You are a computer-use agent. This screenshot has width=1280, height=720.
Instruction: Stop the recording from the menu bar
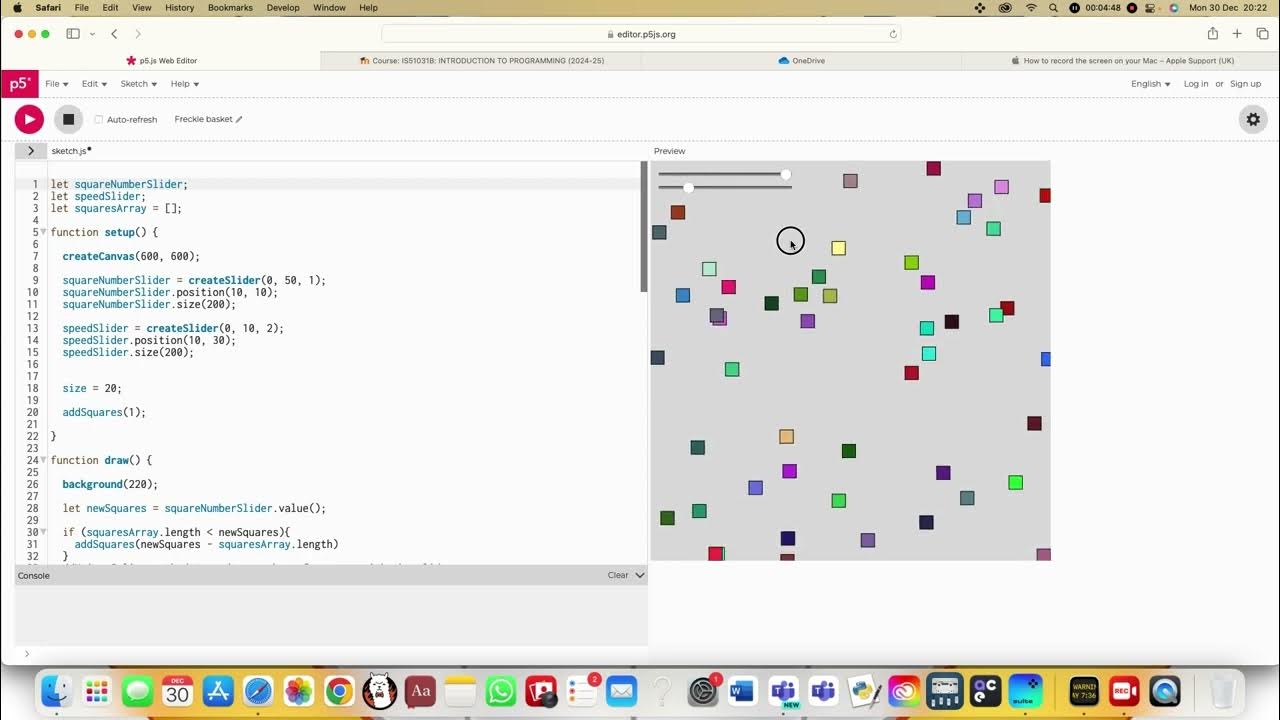click(1132, 7)
